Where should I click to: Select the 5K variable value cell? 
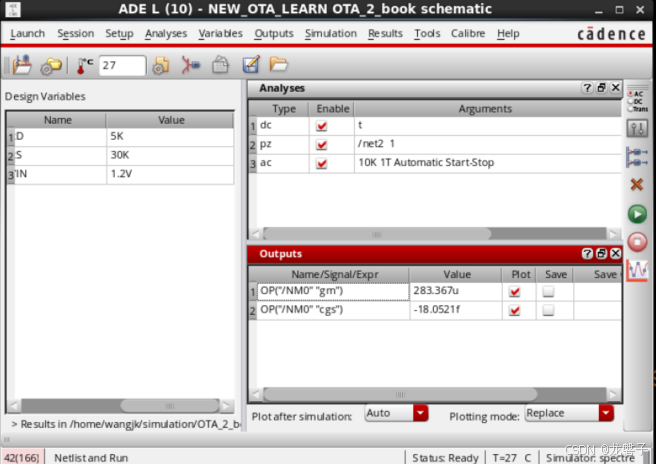coord(169,137)
